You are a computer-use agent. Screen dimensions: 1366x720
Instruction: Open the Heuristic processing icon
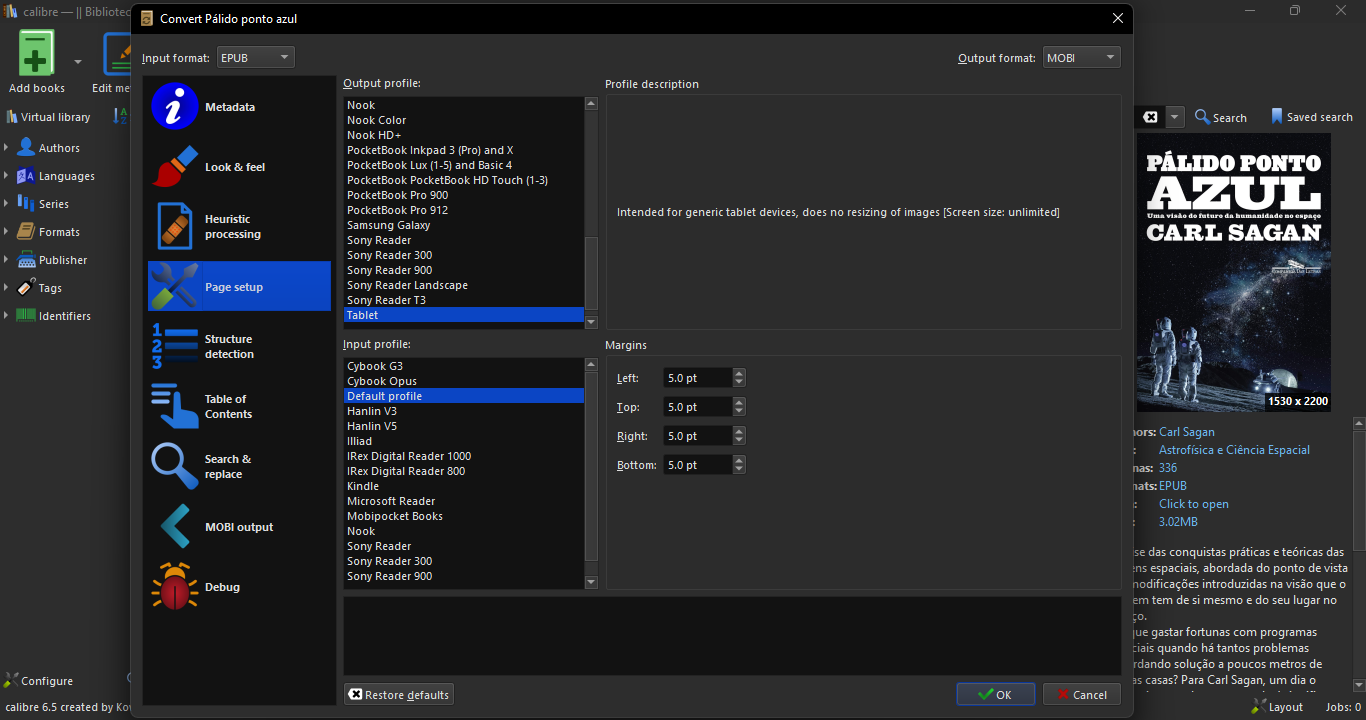coord(175,227)
